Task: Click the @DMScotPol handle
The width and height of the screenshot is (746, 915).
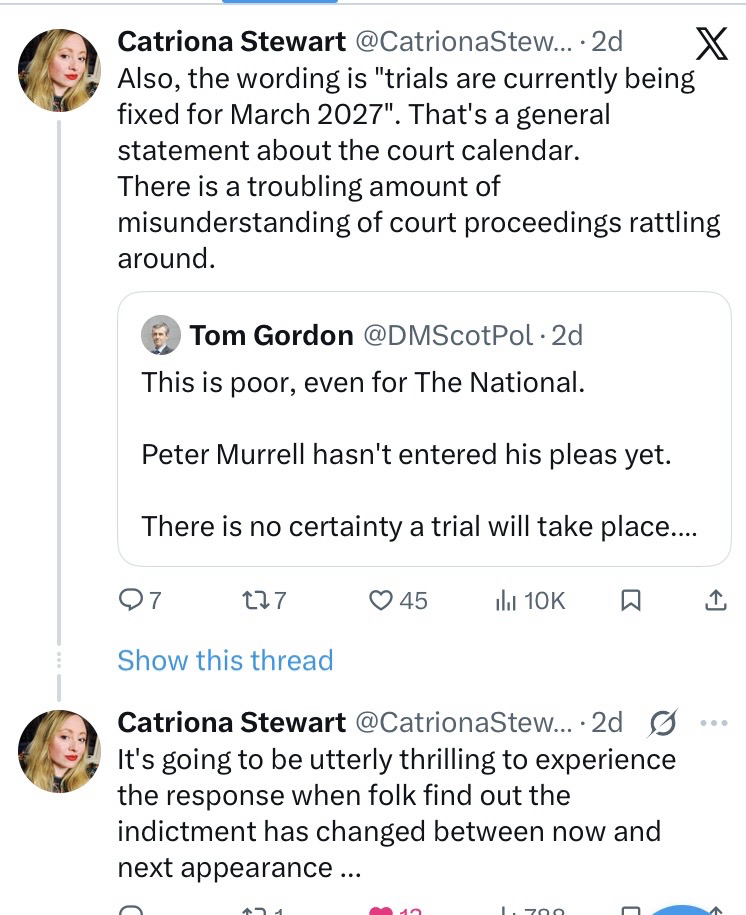Action: tap(446, 335)
